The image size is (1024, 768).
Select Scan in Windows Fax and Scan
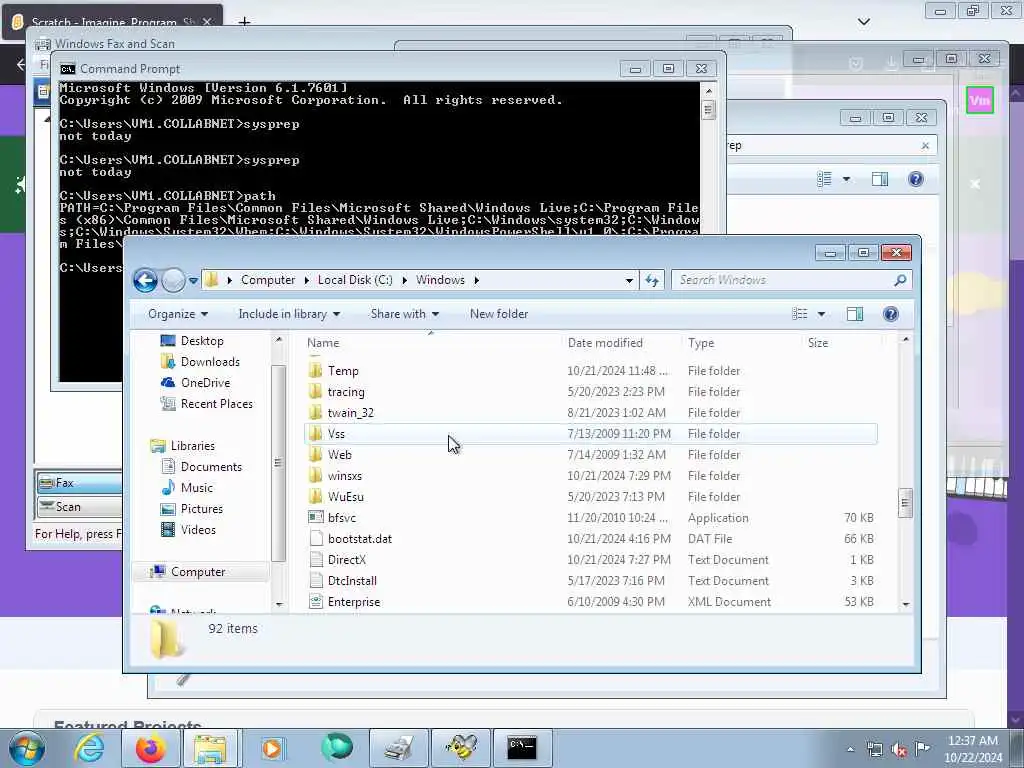coord(78,507)
